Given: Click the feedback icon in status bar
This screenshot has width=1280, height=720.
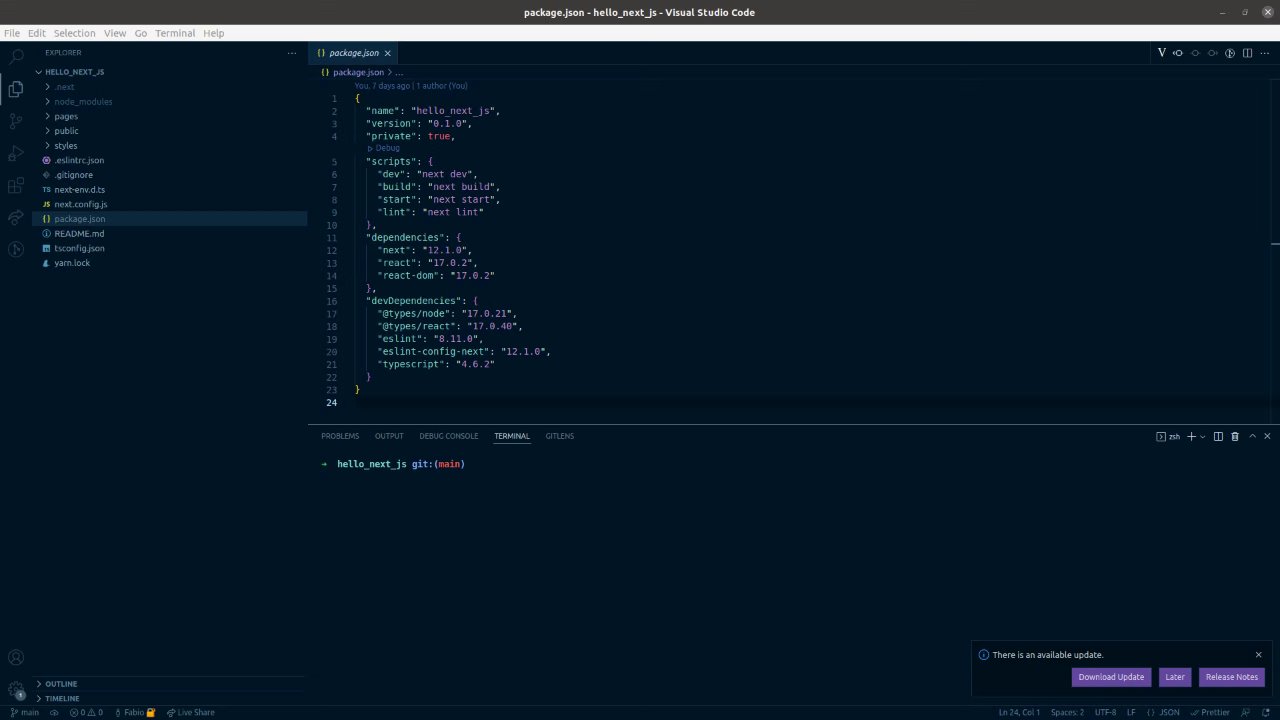Looking at the screenshot, I should click(1245, 713).
